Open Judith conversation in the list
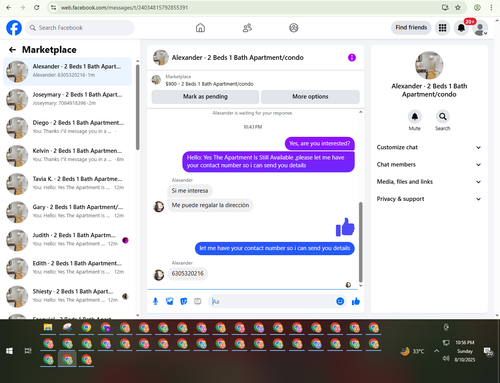The width and height of the screenshot is (500, 383). pyautogui.click(x=68, y=240)
